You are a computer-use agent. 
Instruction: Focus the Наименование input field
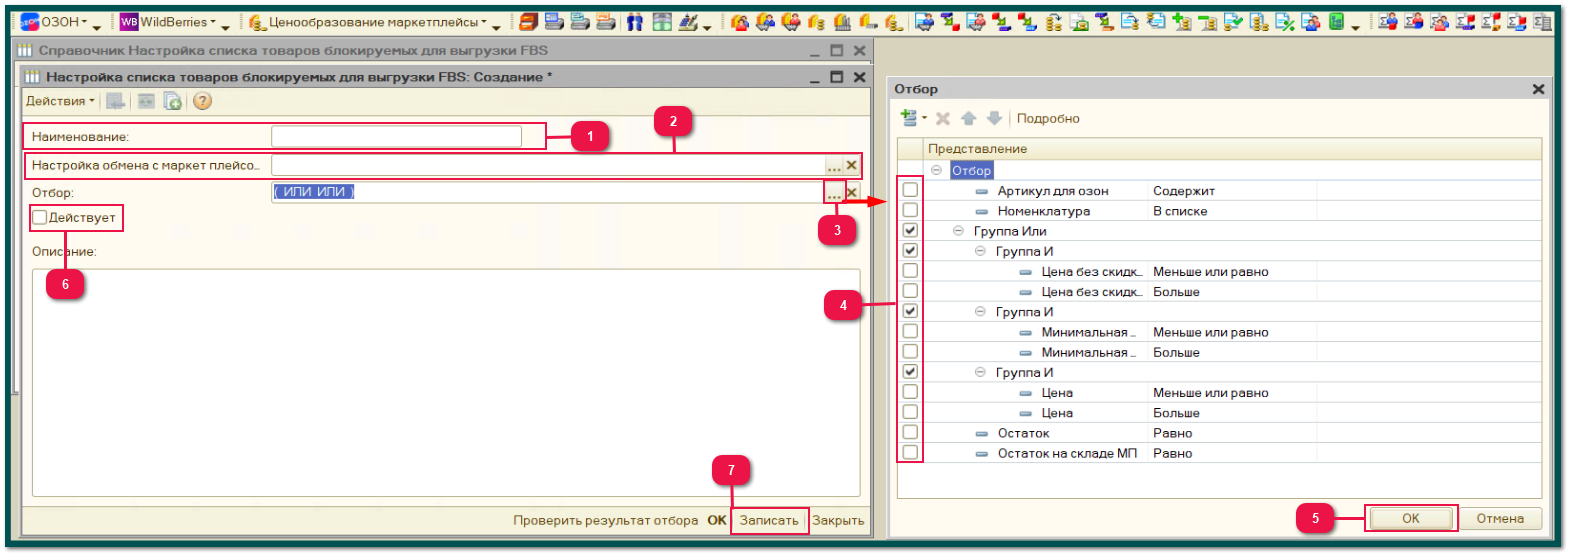[x=396, y=136]
